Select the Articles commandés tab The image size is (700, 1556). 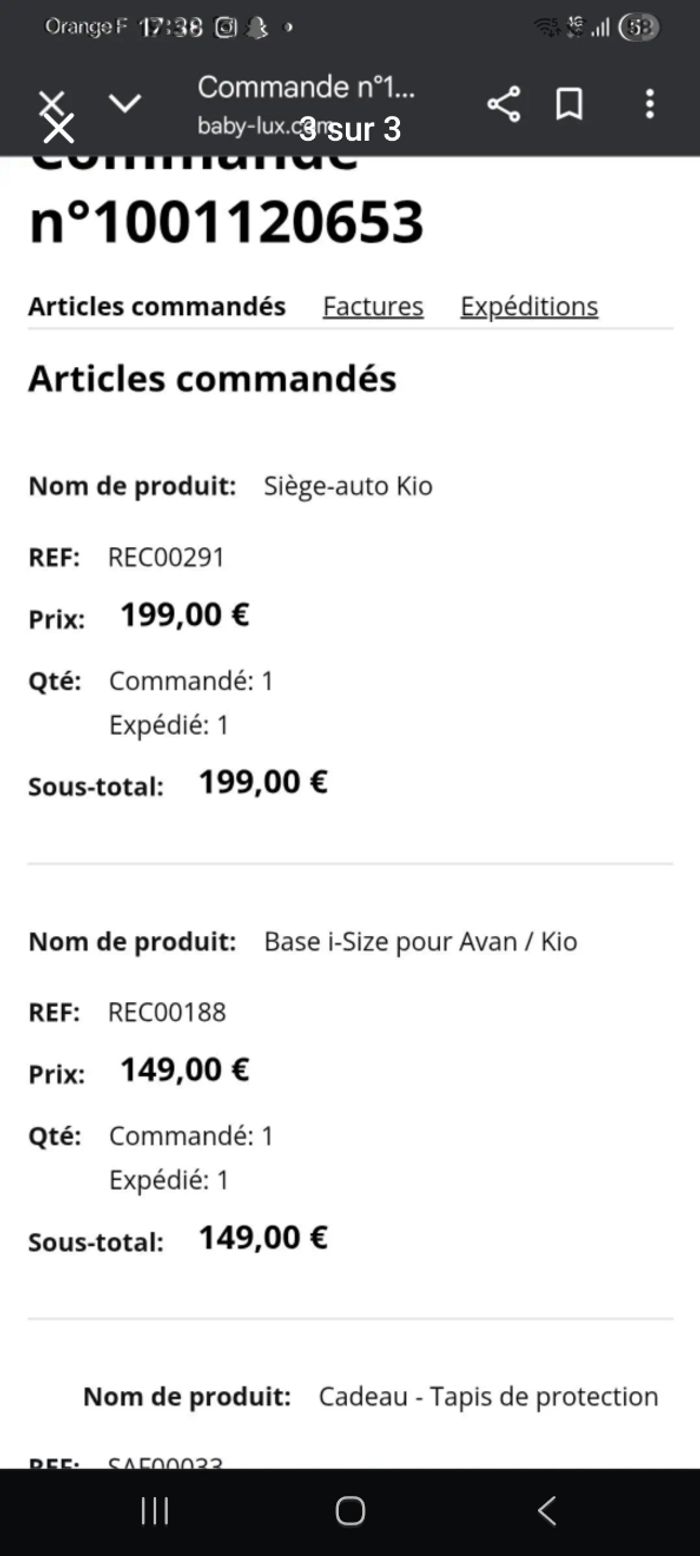coord(156,306)
